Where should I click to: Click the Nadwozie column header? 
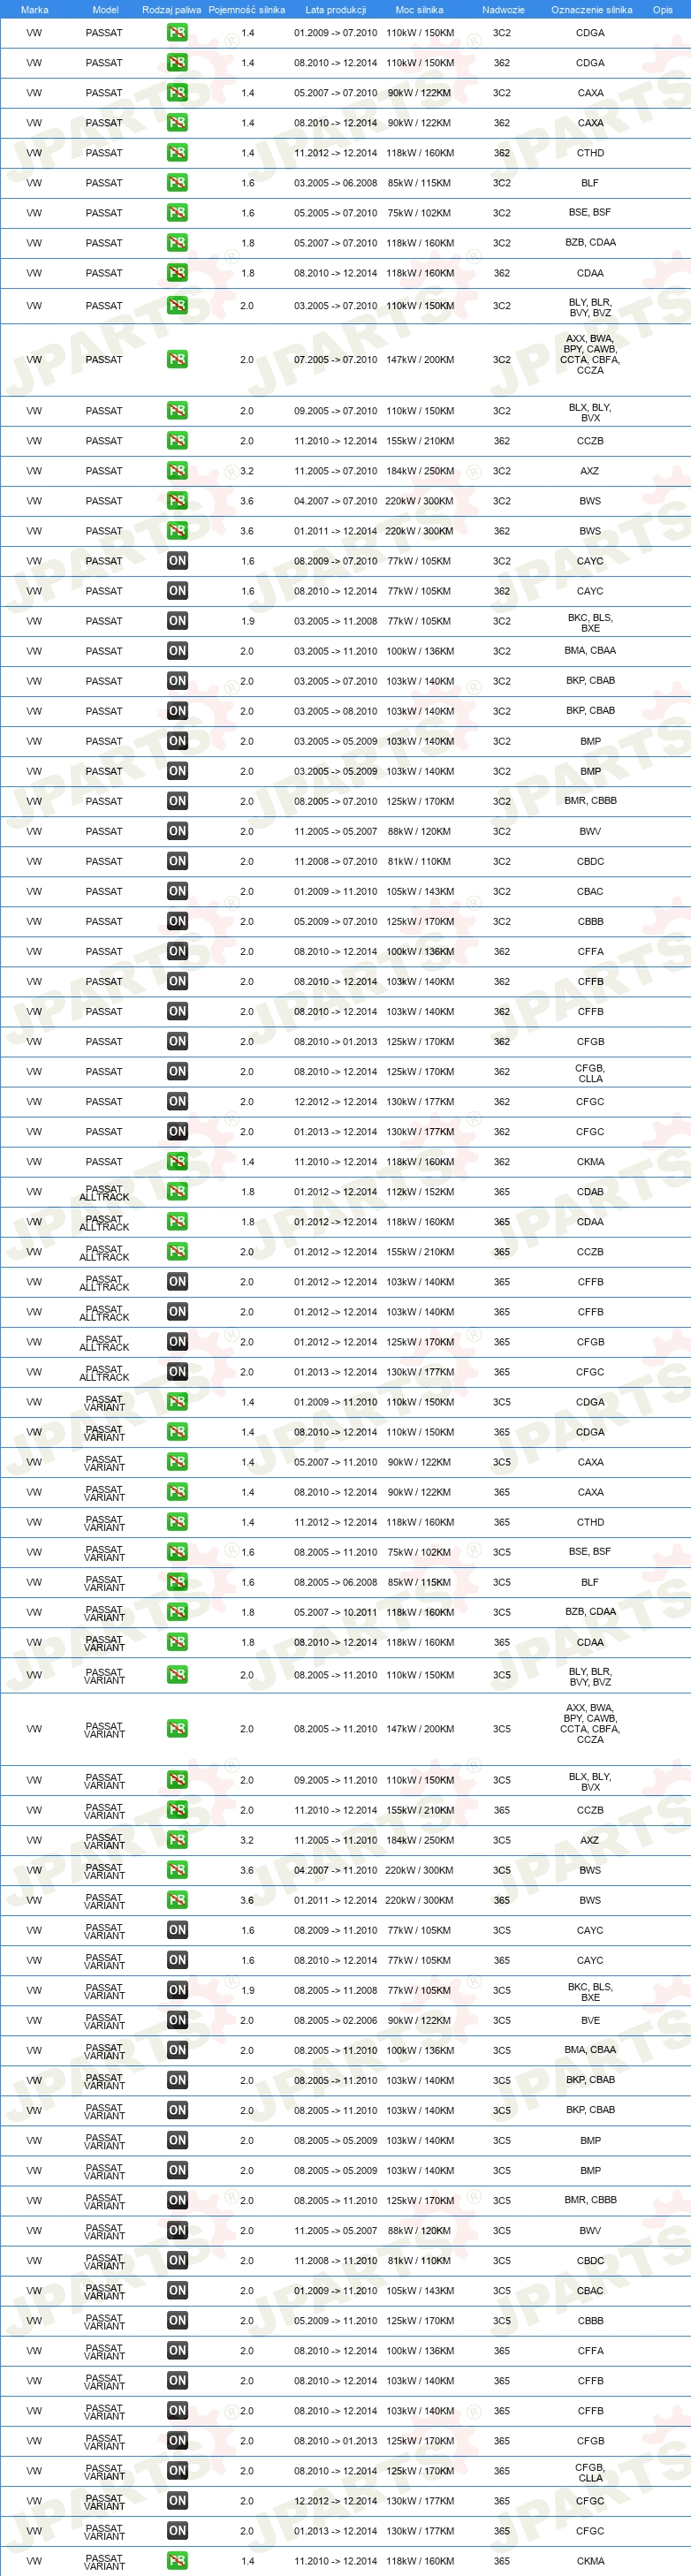point(503,10)
